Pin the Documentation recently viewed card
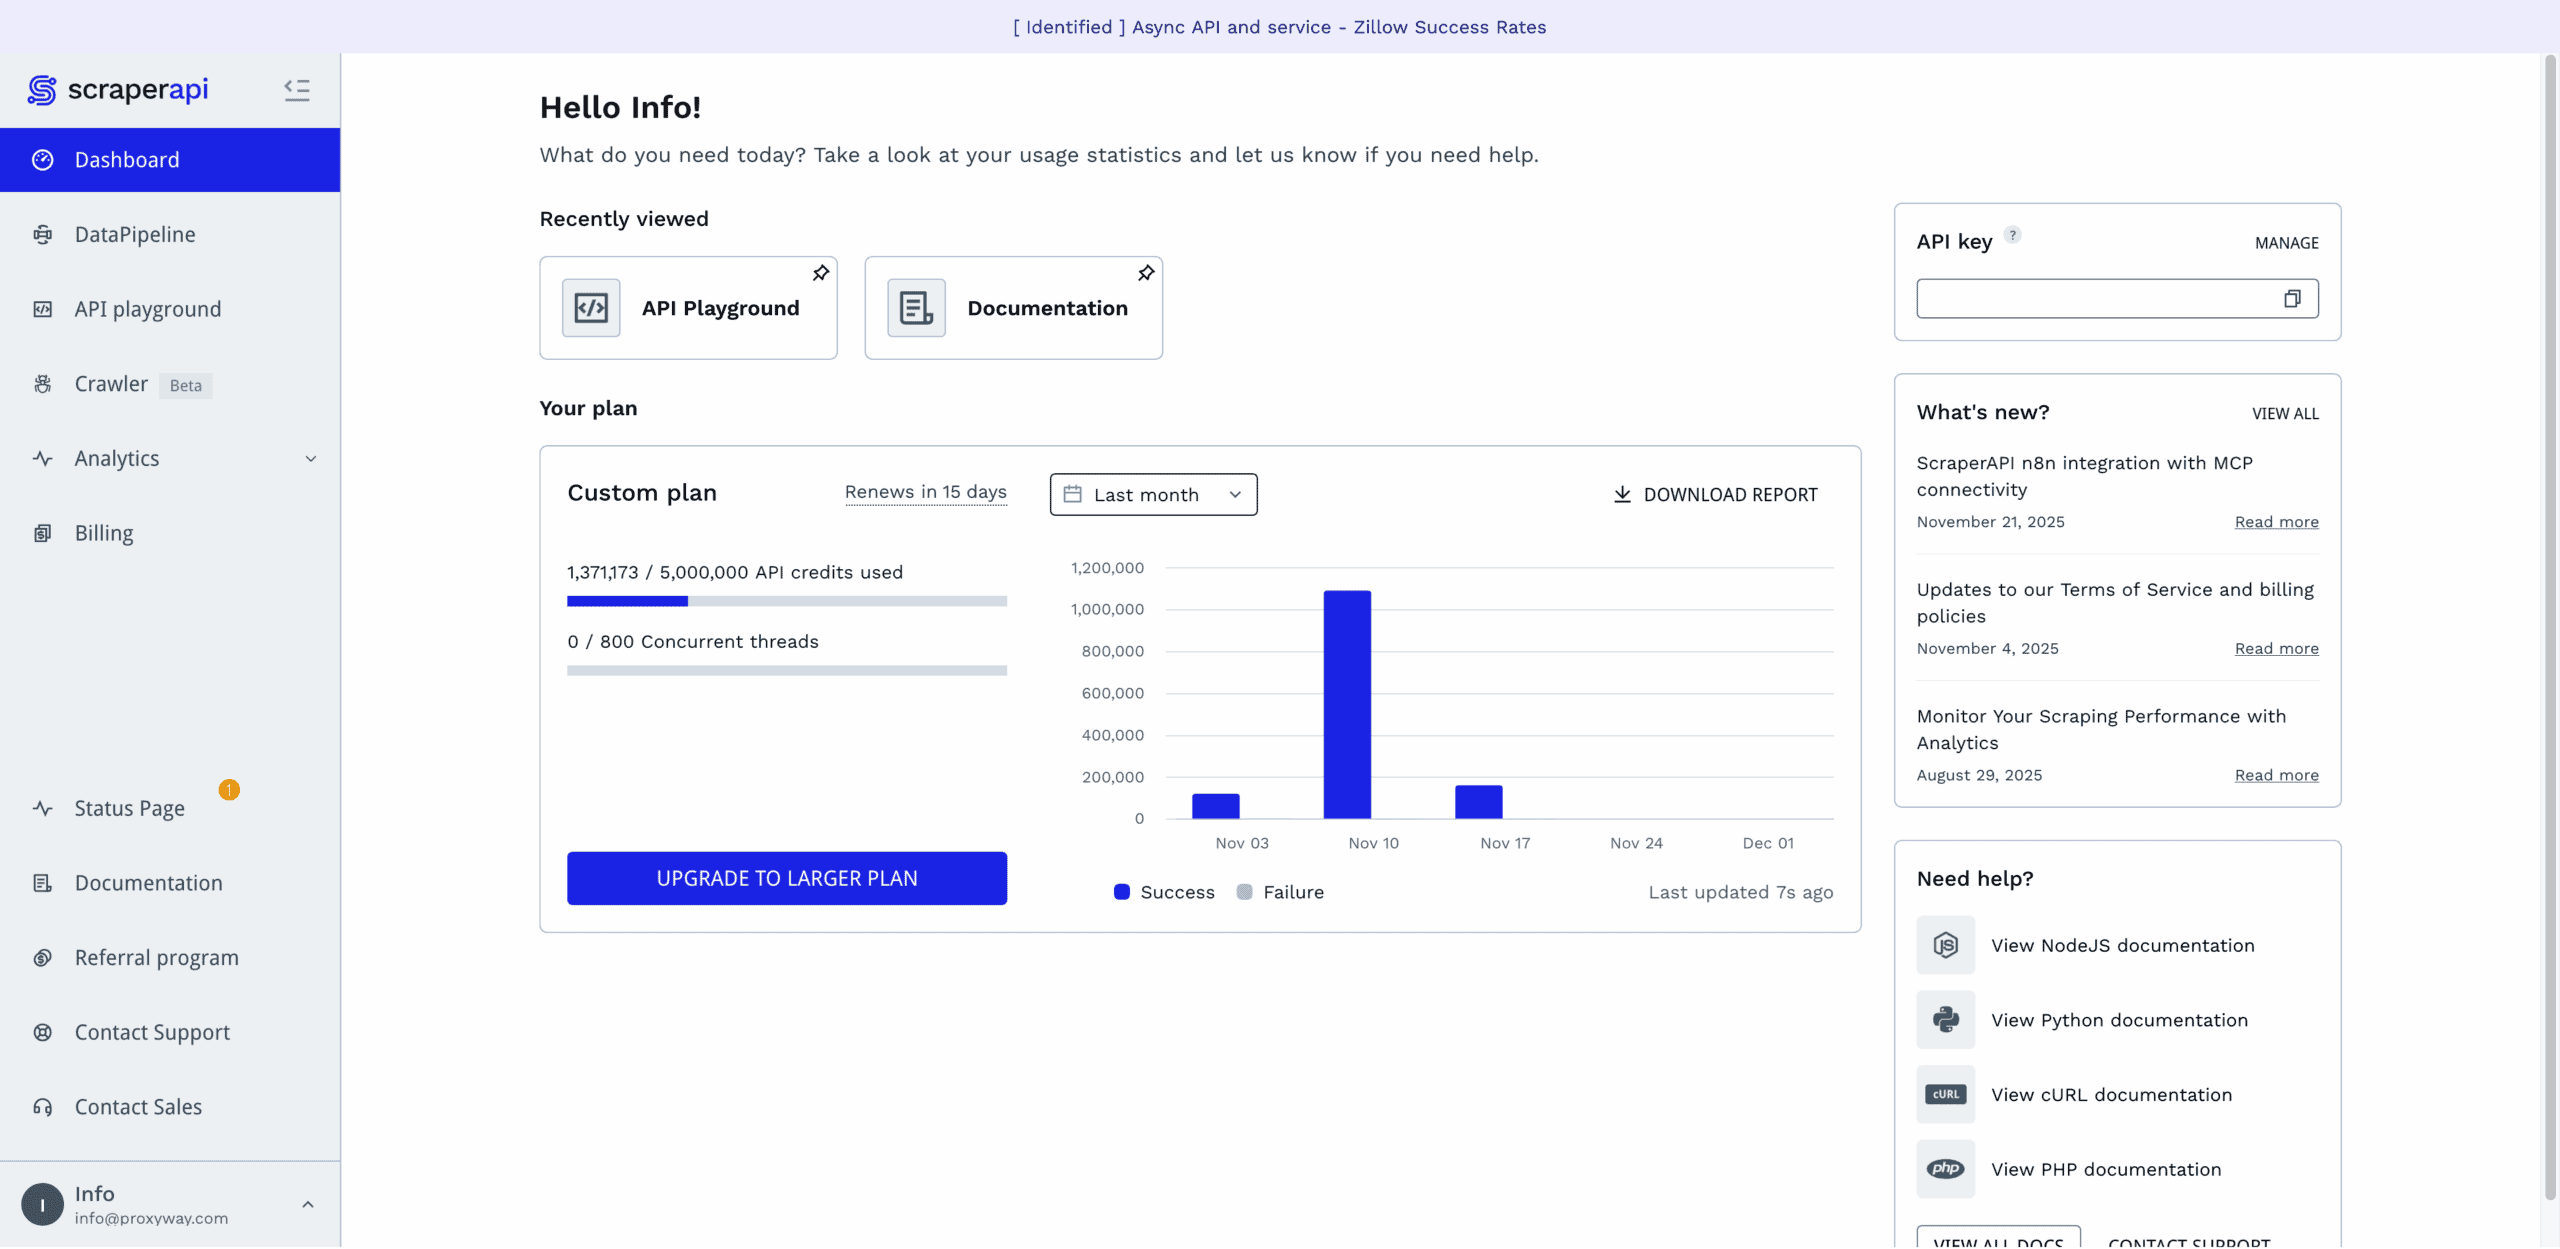Viewport: 2560px width, 1249px height. [x=1146, y=273]
